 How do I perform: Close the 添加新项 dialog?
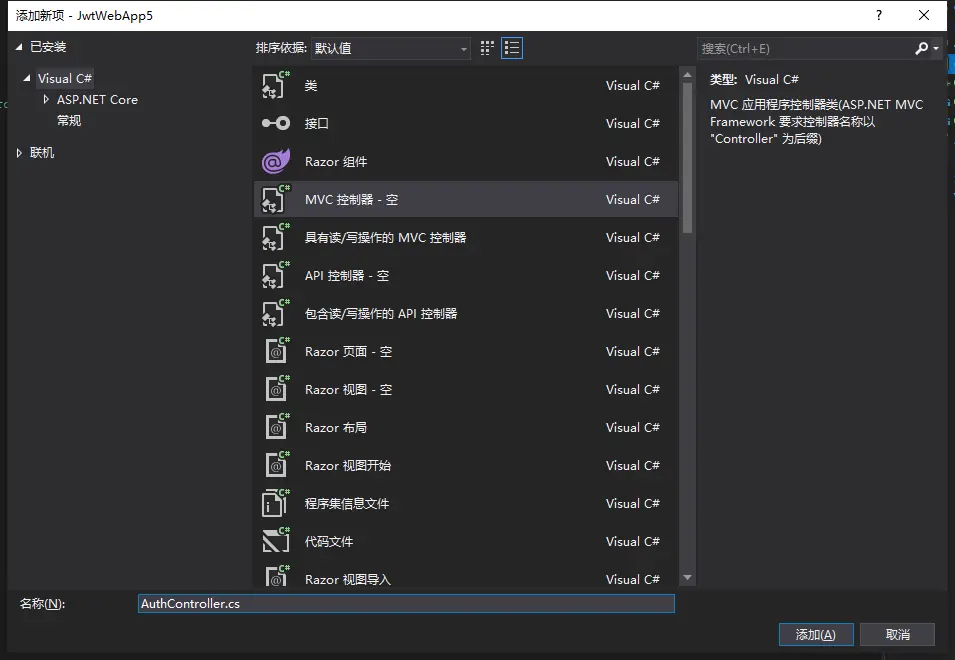tap(924, 15)
